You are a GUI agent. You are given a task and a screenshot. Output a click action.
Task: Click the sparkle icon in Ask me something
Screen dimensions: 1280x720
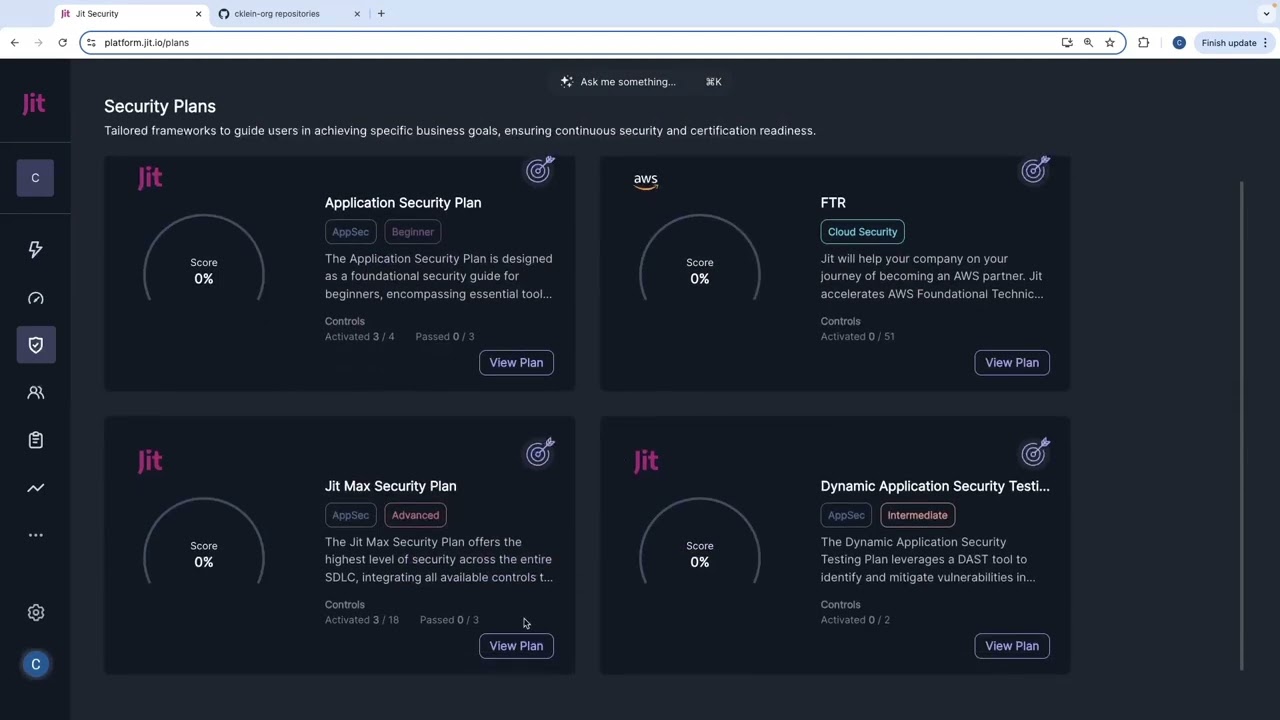(x=566, y=82)
